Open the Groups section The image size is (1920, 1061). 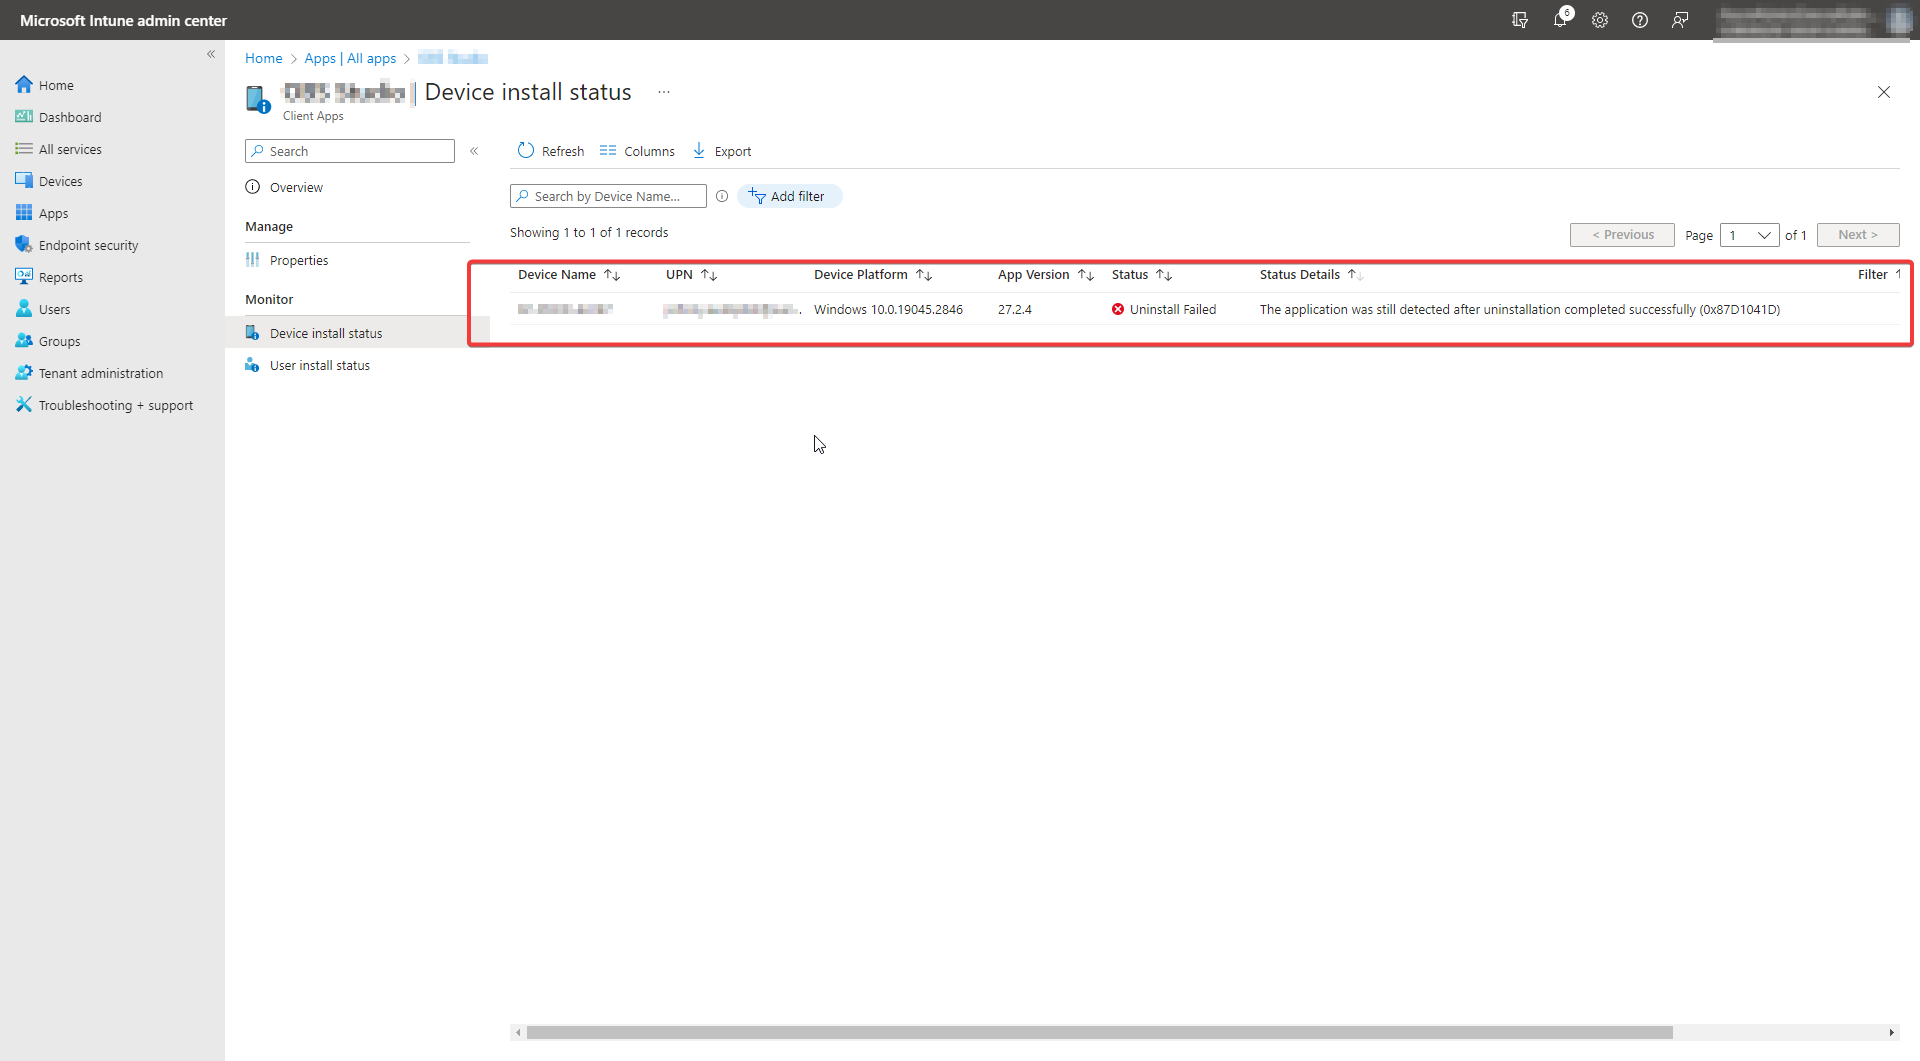tap(58, 340)
